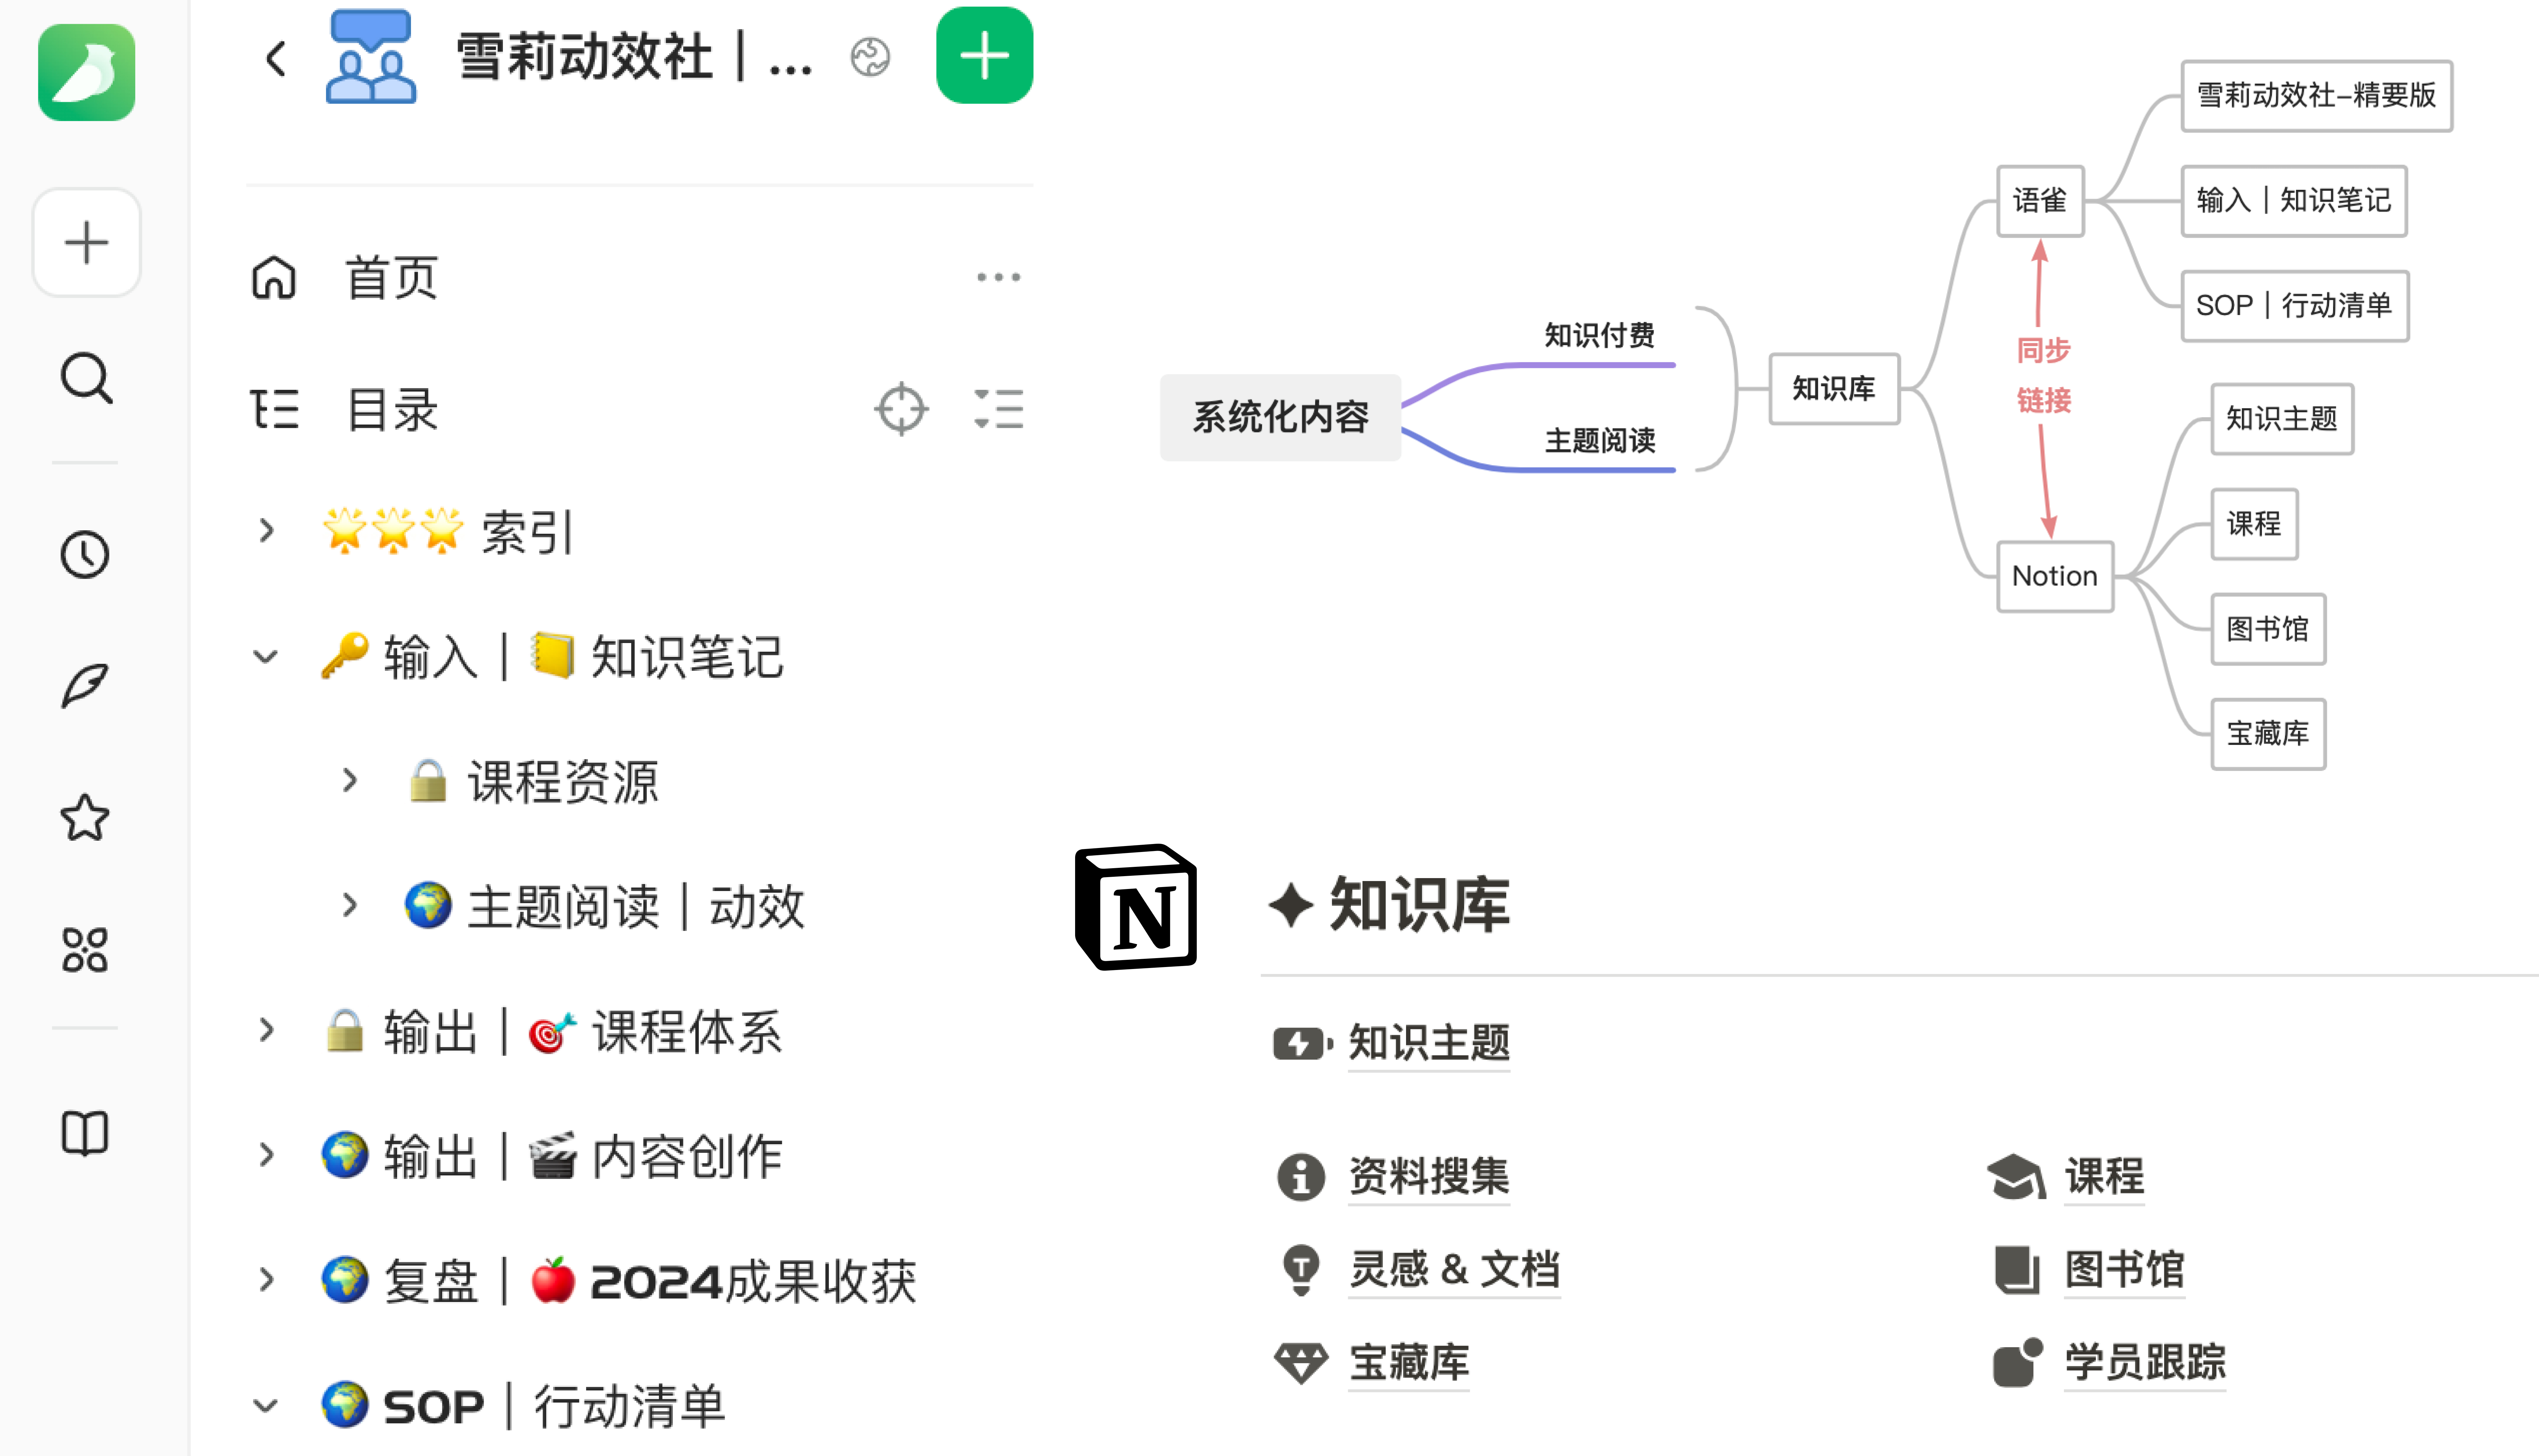Open recent history clock icon

(85, 554)
